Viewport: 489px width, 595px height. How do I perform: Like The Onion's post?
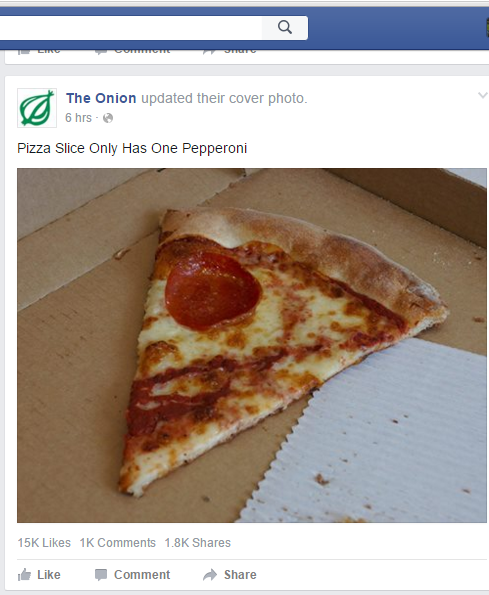pos(39,575)
